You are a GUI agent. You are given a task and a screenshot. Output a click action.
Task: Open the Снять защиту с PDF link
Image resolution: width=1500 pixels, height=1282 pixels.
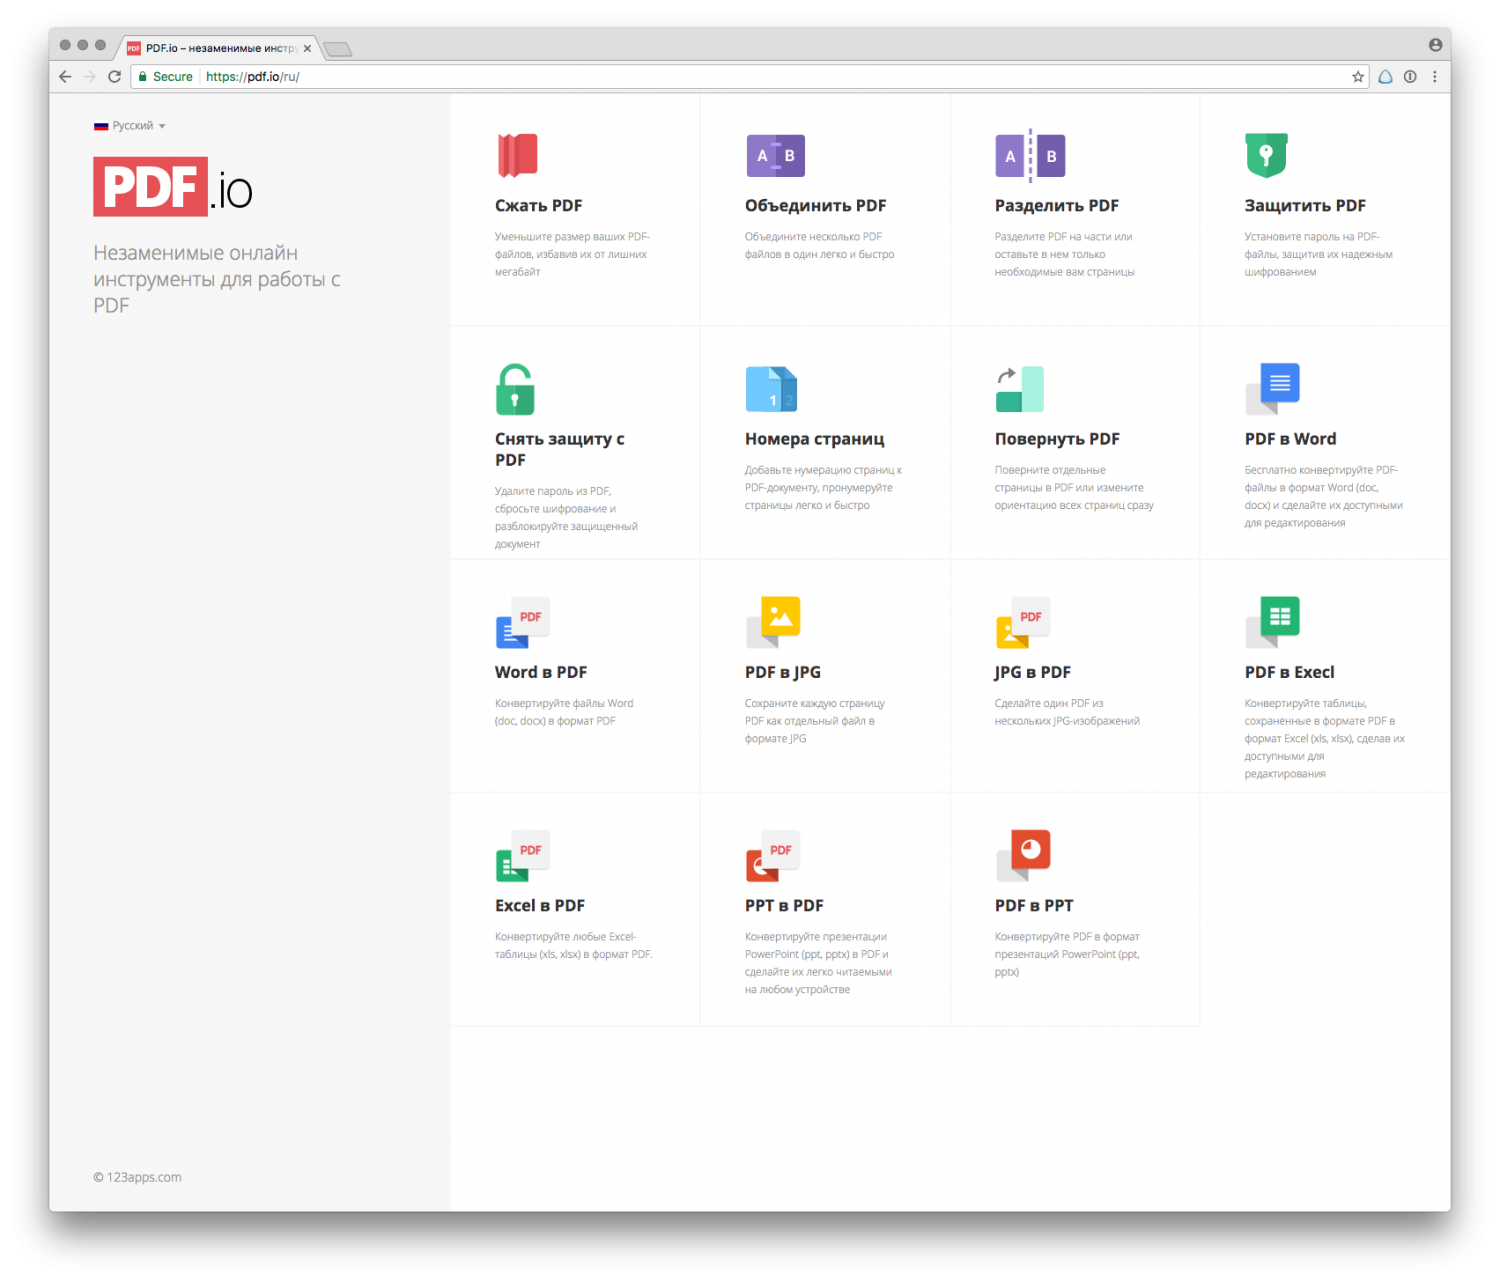click(560, 449)
